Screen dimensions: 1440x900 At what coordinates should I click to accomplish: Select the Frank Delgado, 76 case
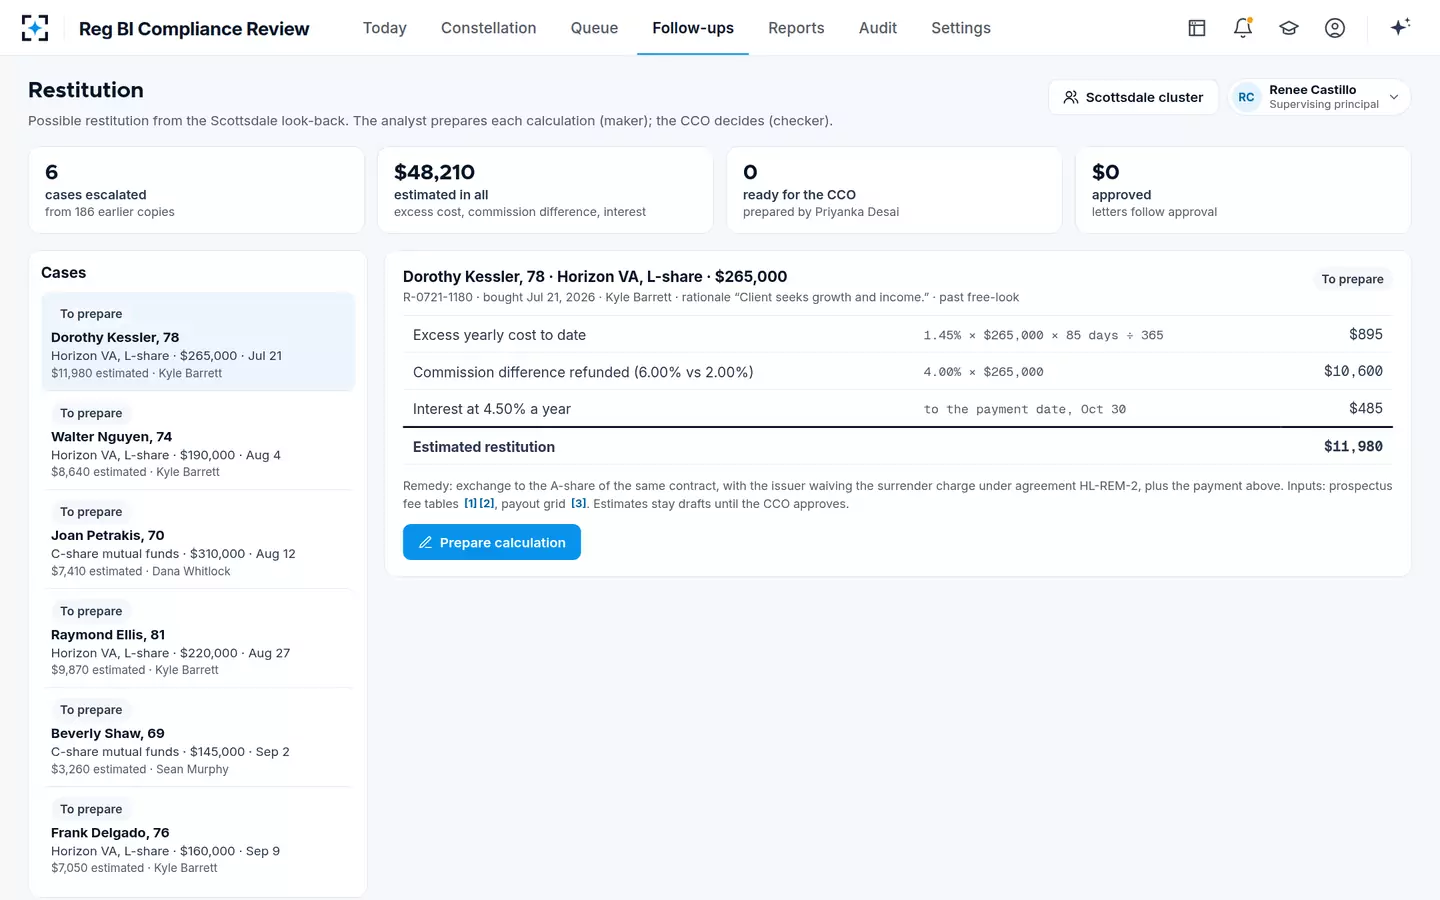point(198,837)
